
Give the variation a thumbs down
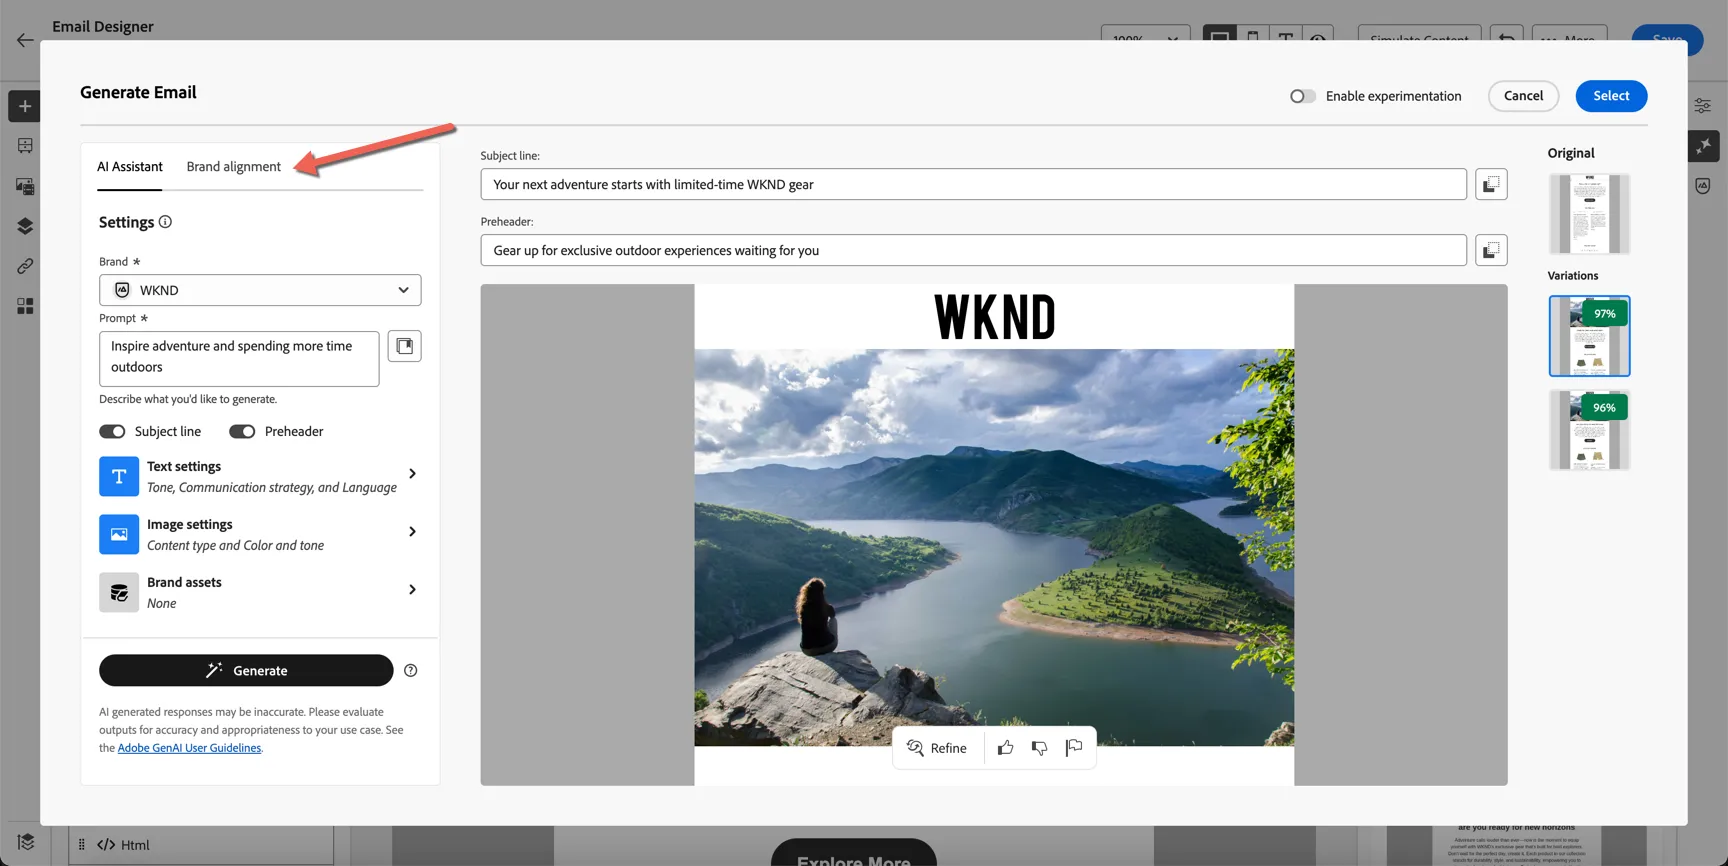tap(1039, 748)
